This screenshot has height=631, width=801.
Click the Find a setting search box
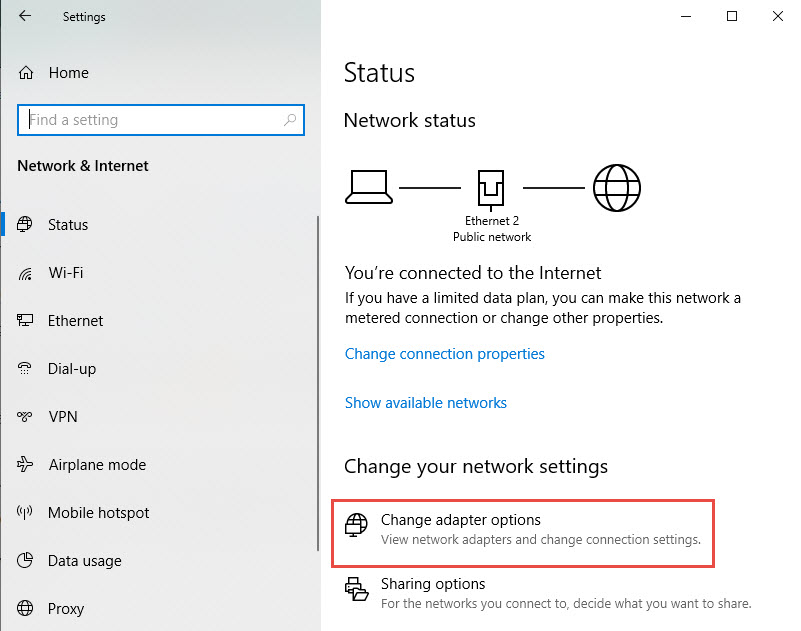coord(150,120)
